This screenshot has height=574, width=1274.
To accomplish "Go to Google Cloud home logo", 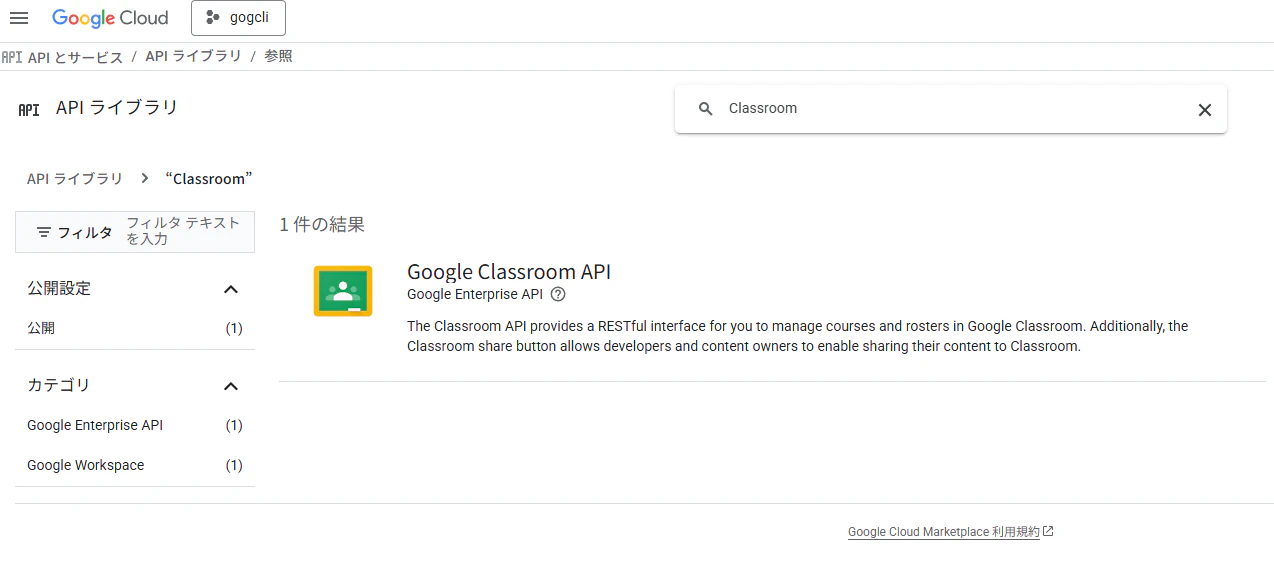I will click(x=110, y=18).
